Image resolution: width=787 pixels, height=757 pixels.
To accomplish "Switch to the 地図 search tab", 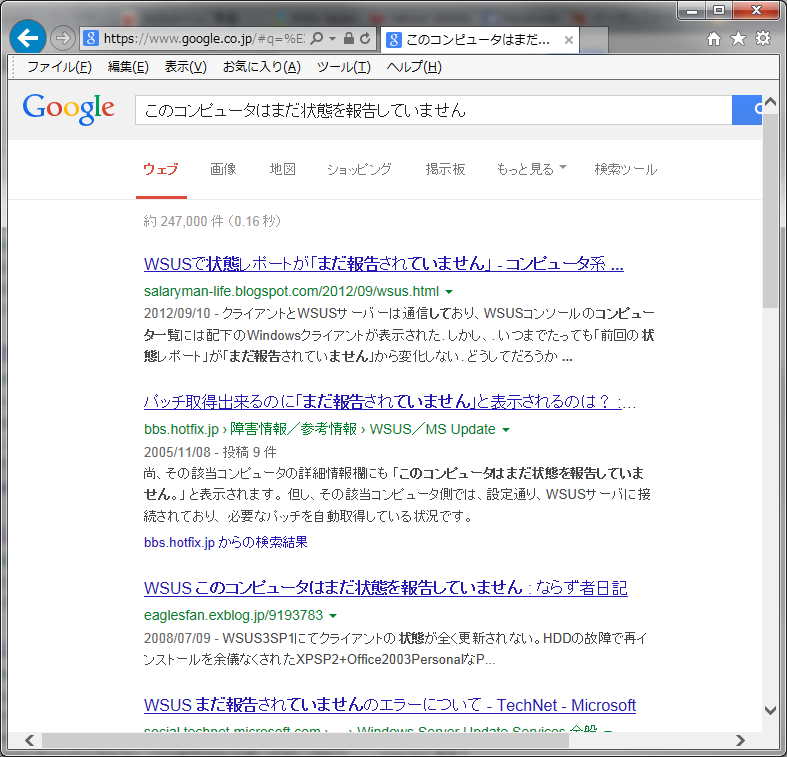I will click(x=283, y=169).
